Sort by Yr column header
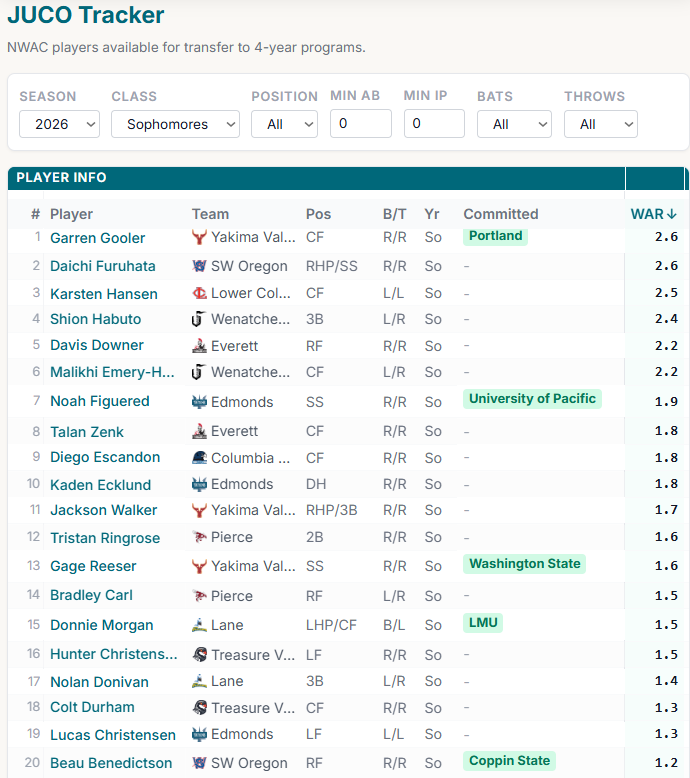The height and width of the screenshot is (778, 690). point(432,214)
